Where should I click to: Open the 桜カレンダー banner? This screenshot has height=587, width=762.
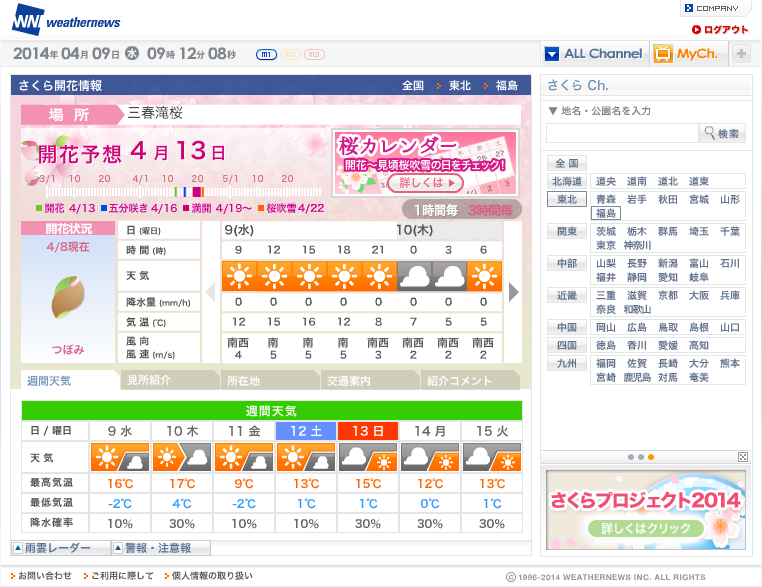pos(425,162)
